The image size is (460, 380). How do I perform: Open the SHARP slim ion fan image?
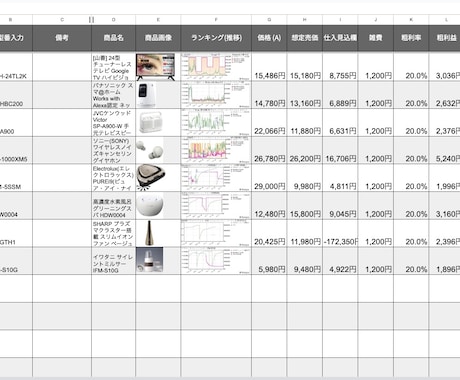point(149,233)
